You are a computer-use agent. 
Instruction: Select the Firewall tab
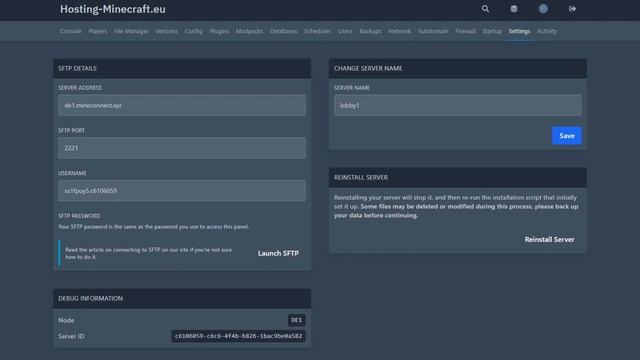click(465, 31)
